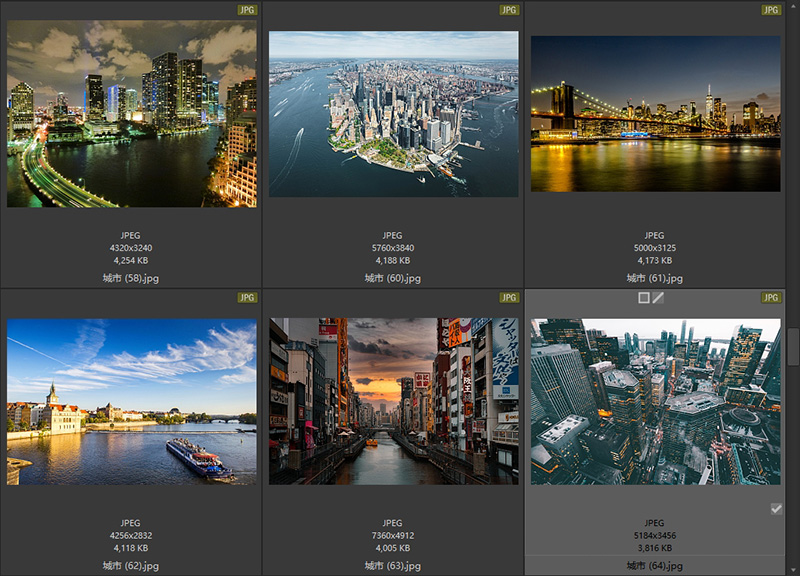
Task: Click the JPG badge on 城市 (64).jpg
Action: [x=771, y=298]
